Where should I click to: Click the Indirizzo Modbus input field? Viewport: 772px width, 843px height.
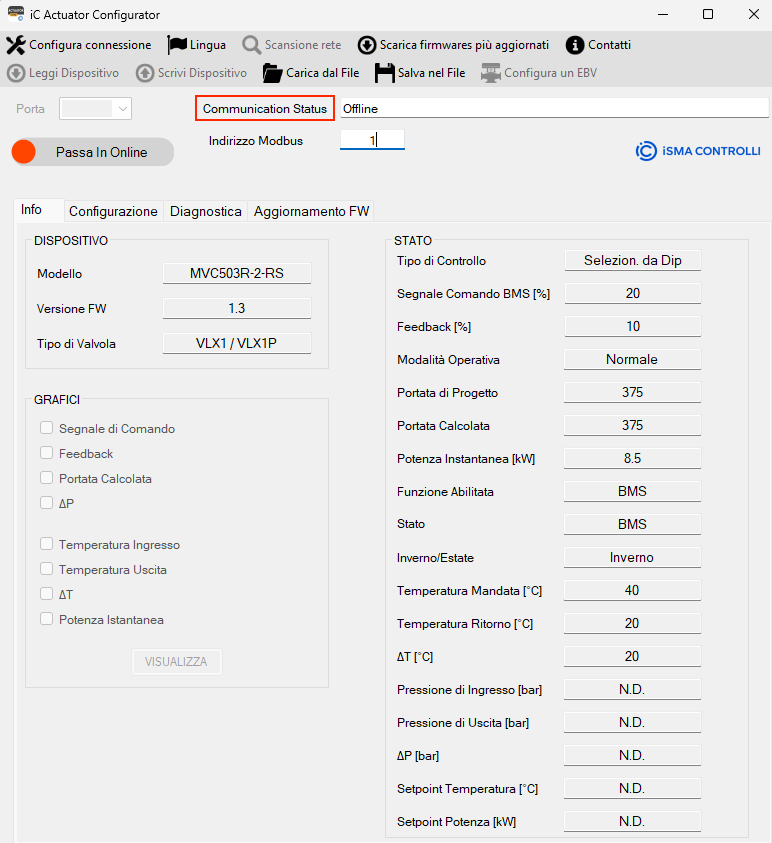coord(372,141)
